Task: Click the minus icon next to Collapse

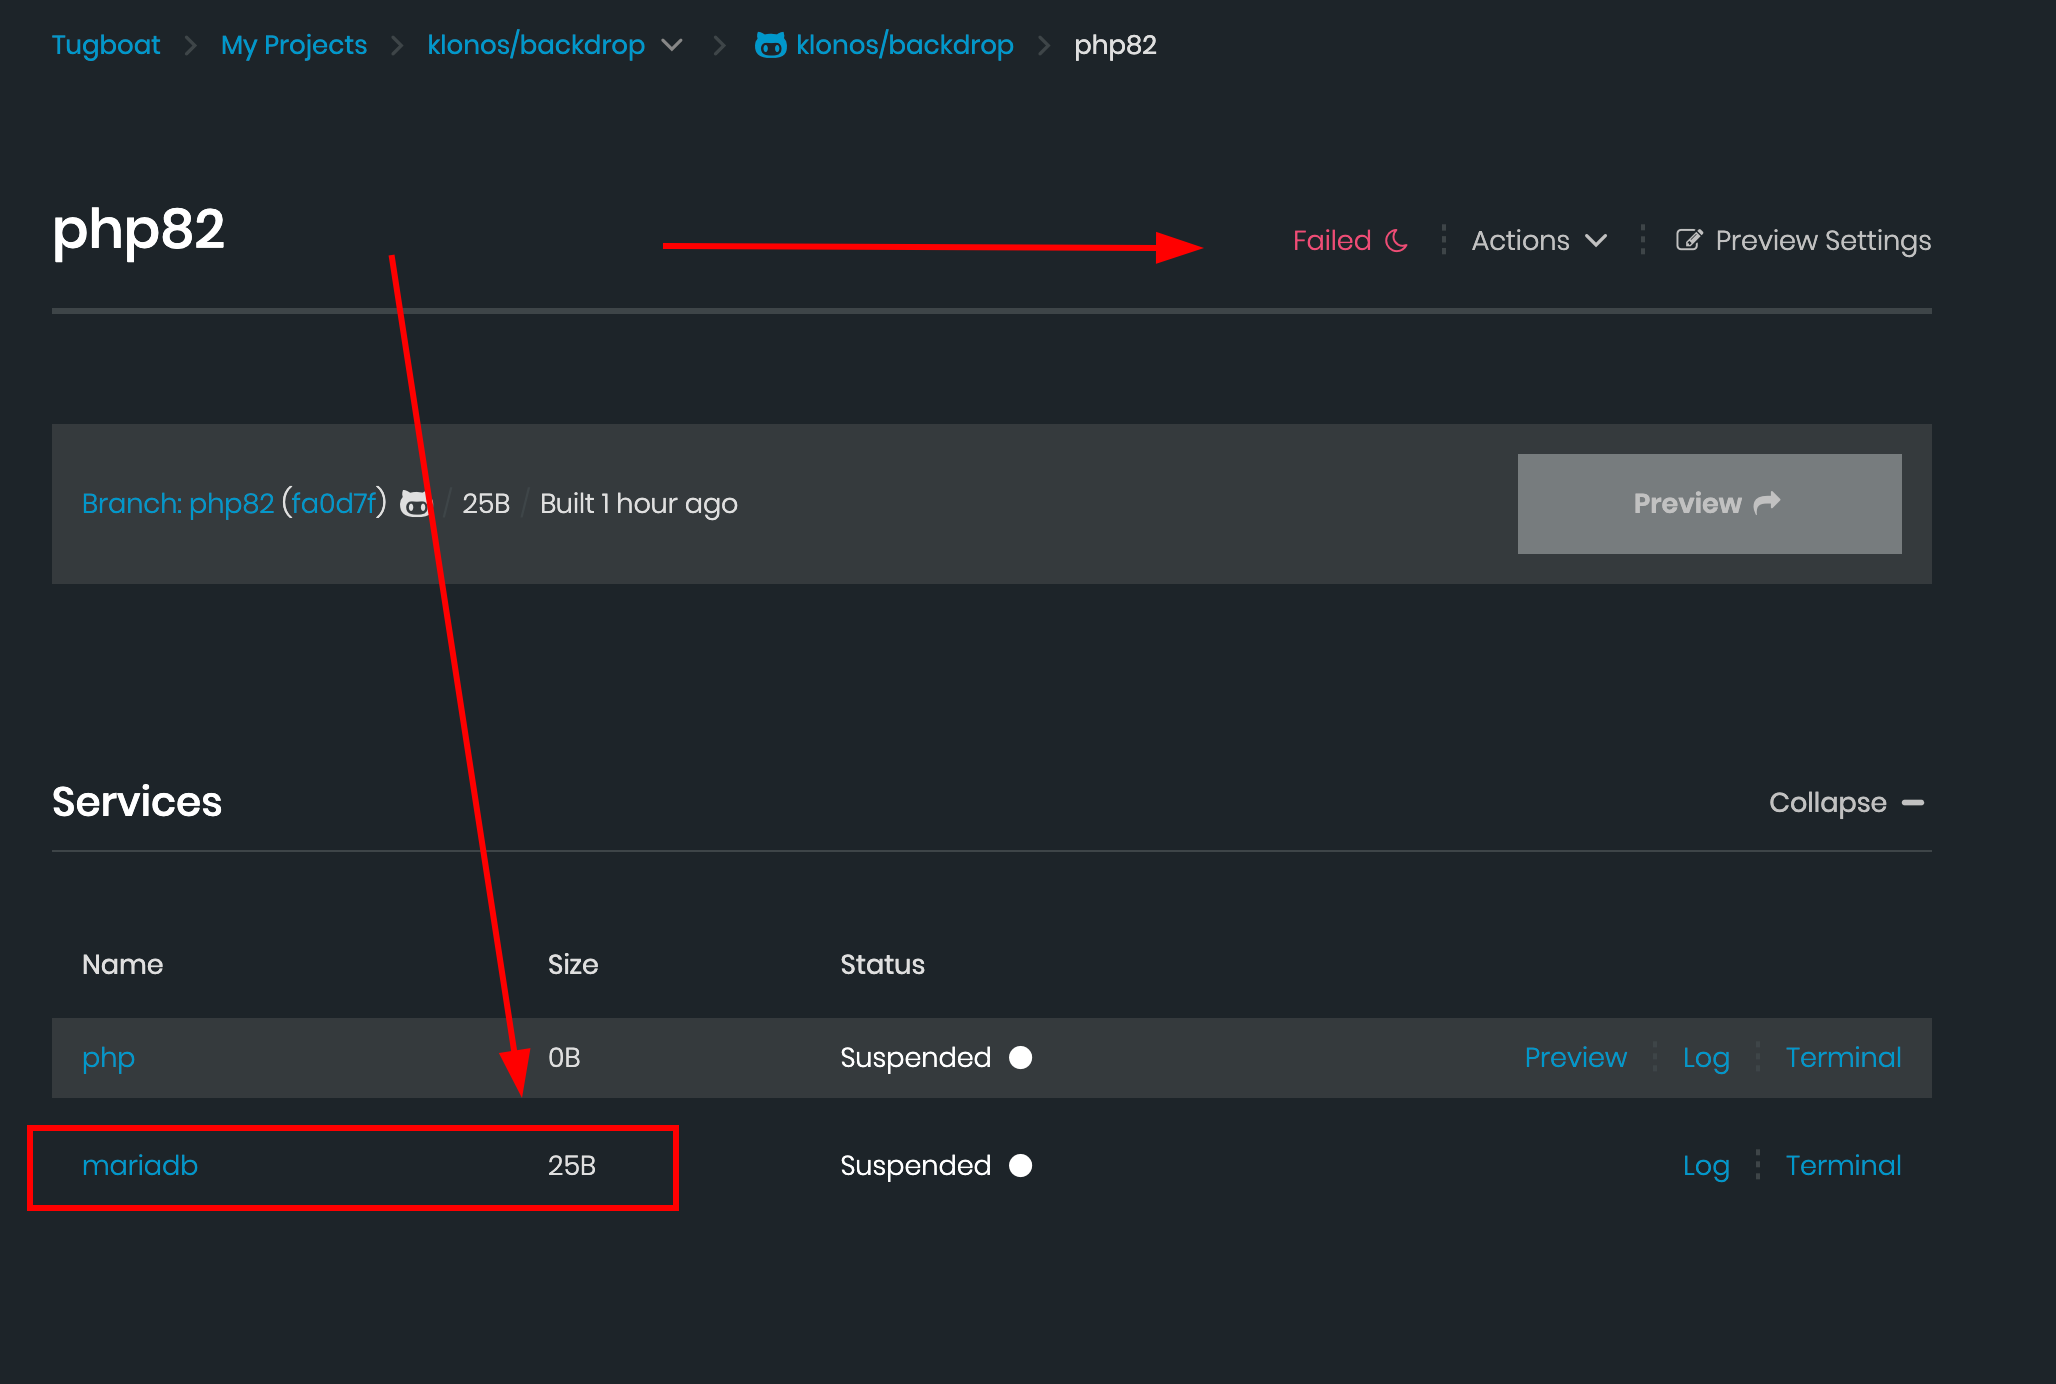Action: tap(1914, 802)
